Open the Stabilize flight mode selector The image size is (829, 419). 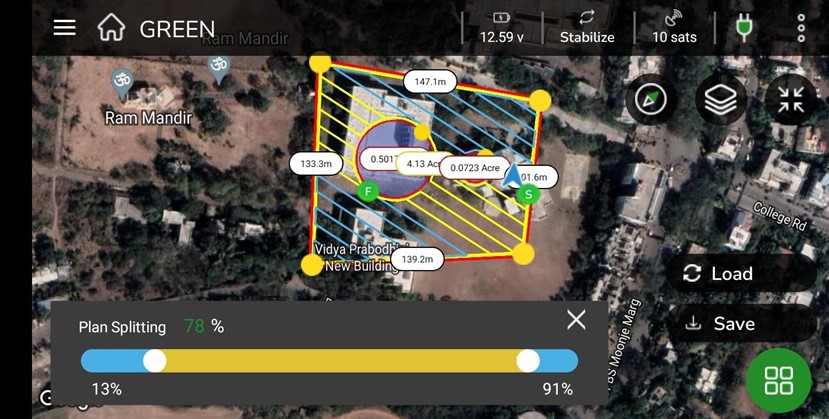coord(587,28)
